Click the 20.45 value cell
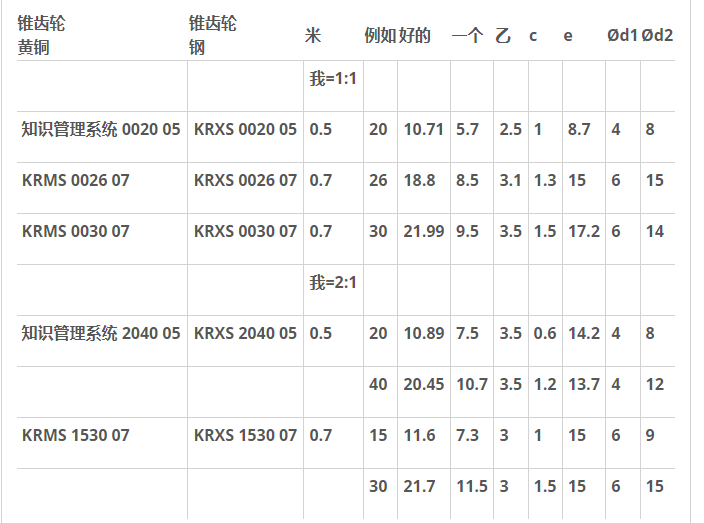 (x=423, y=385)
